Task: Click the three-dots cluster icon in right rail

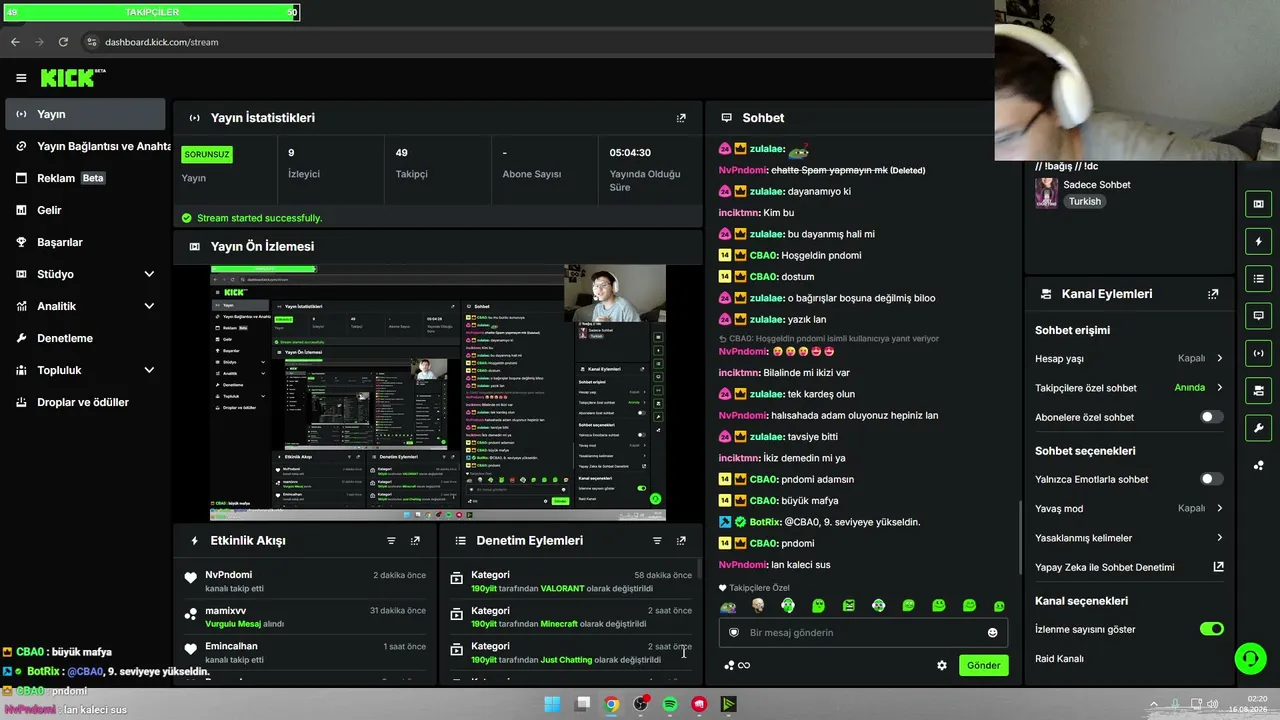Action: (1258, 465)
